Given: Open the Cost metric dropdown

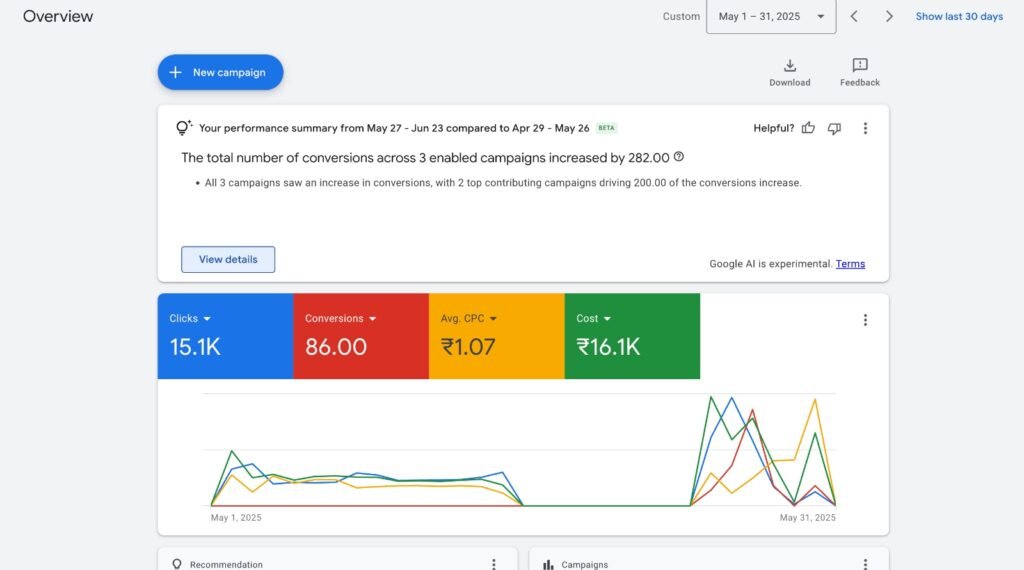Looking at the screenshot, I should pos(593,318).
